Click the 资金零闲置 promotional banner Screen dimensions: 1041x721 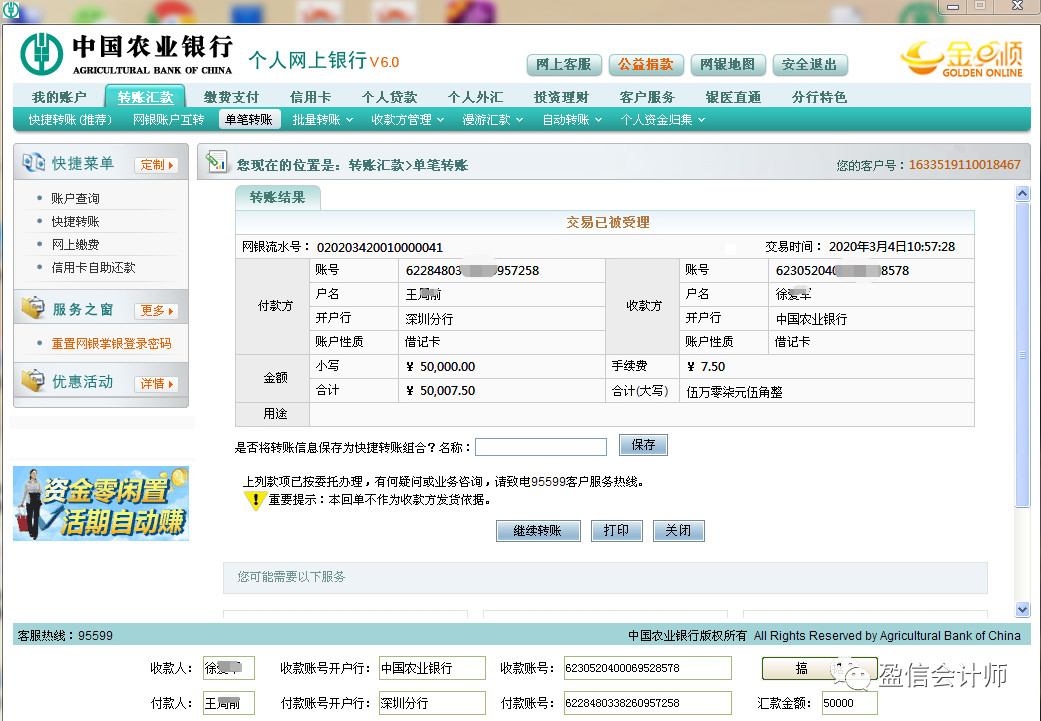(x=101, y=503)
